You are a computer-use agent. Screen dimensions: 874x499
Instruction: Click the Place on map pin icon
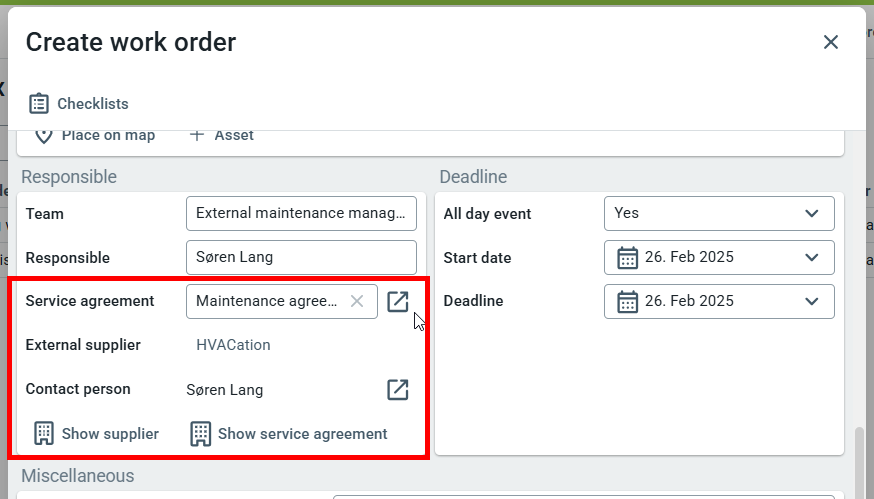(x=43, y=136)
